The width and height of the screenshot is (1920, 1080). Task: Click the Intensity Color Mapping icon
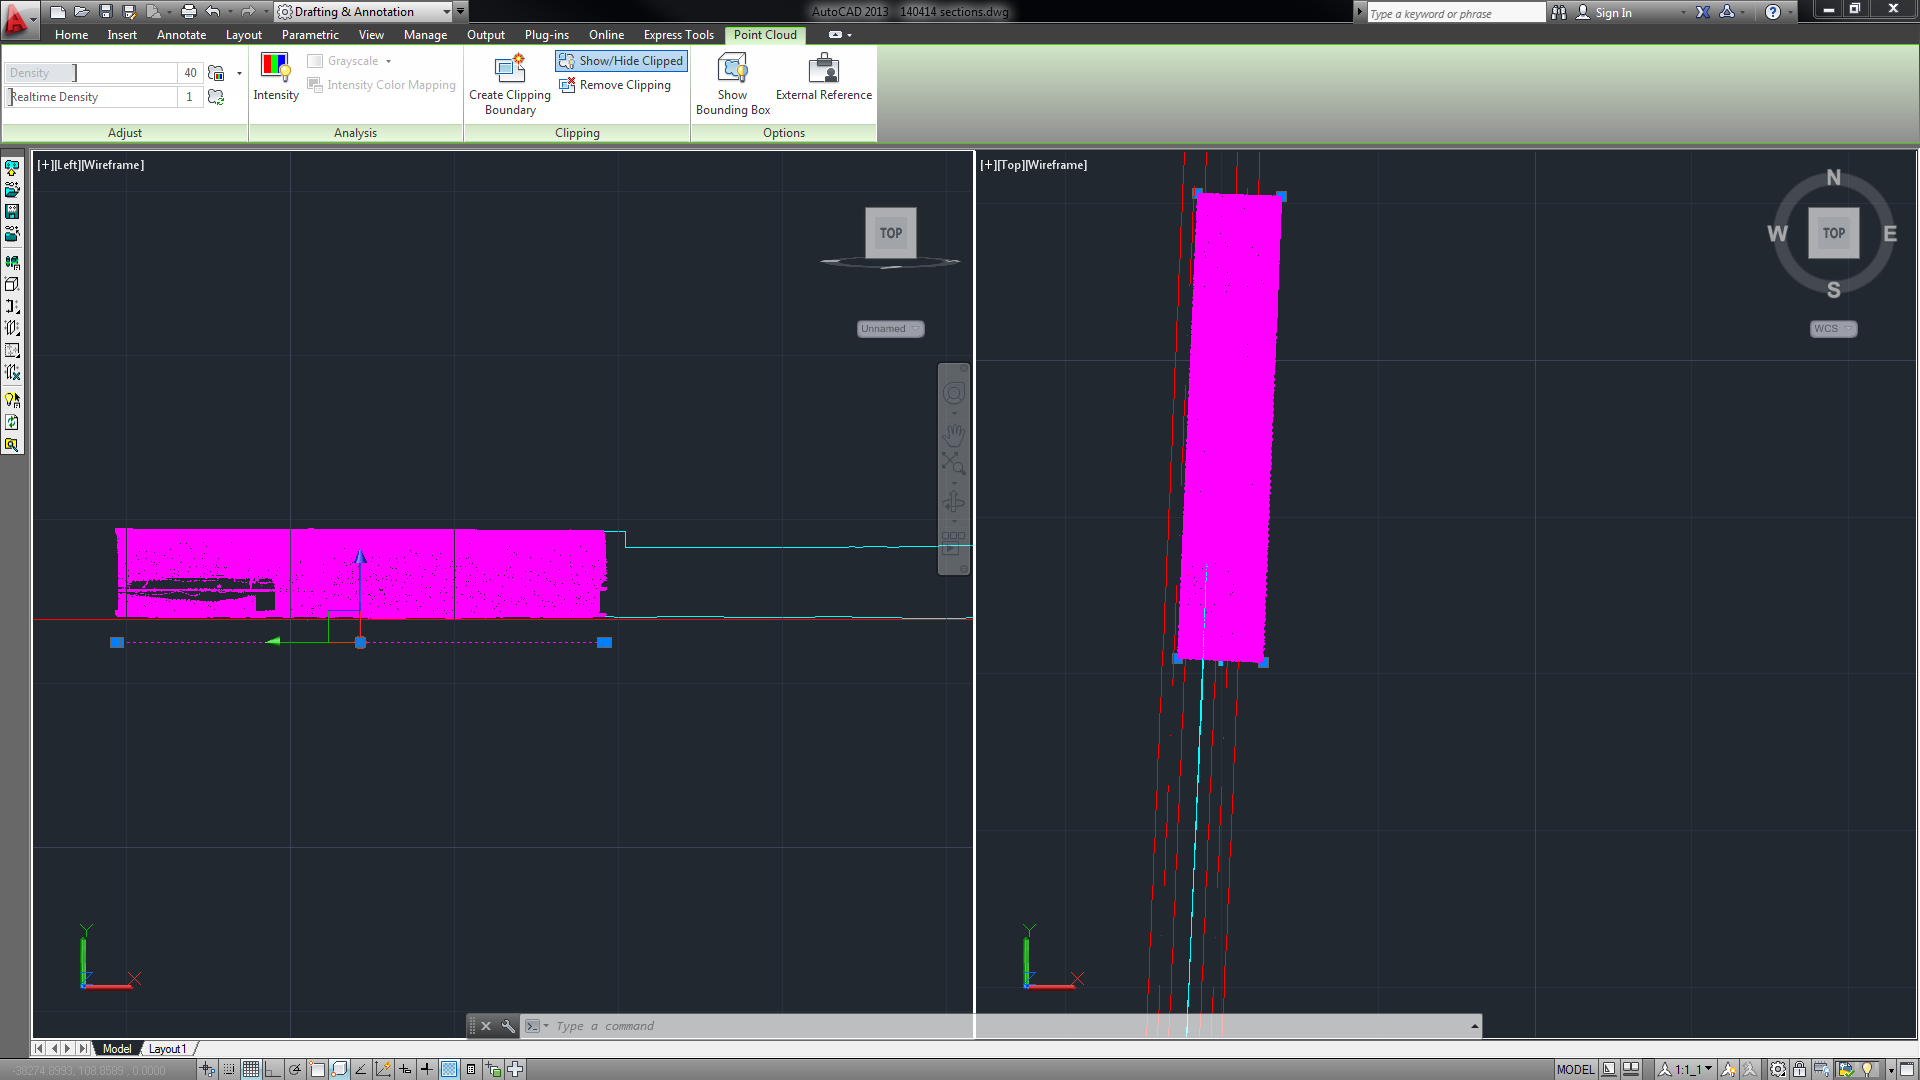314,84
